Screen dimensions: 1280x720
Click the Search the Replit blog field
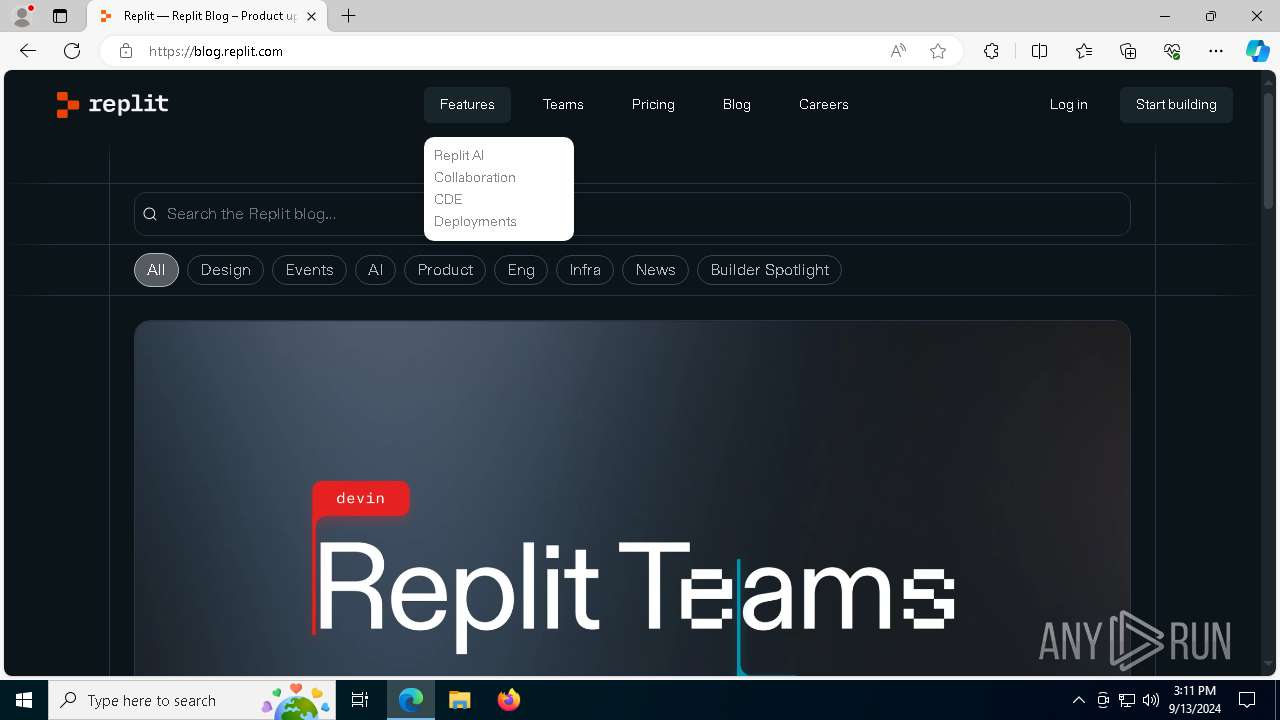632,214
